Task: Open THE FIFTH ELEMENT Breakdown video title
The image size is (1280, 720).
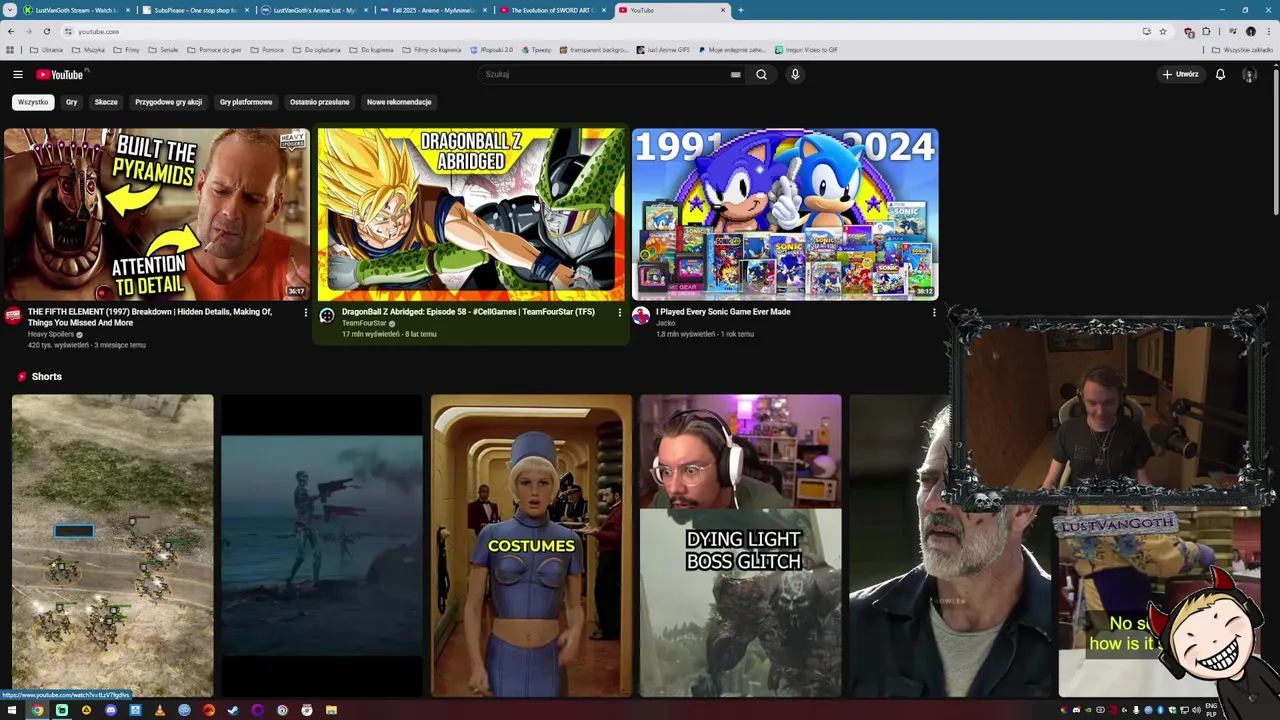Action: tap(150, 317)
